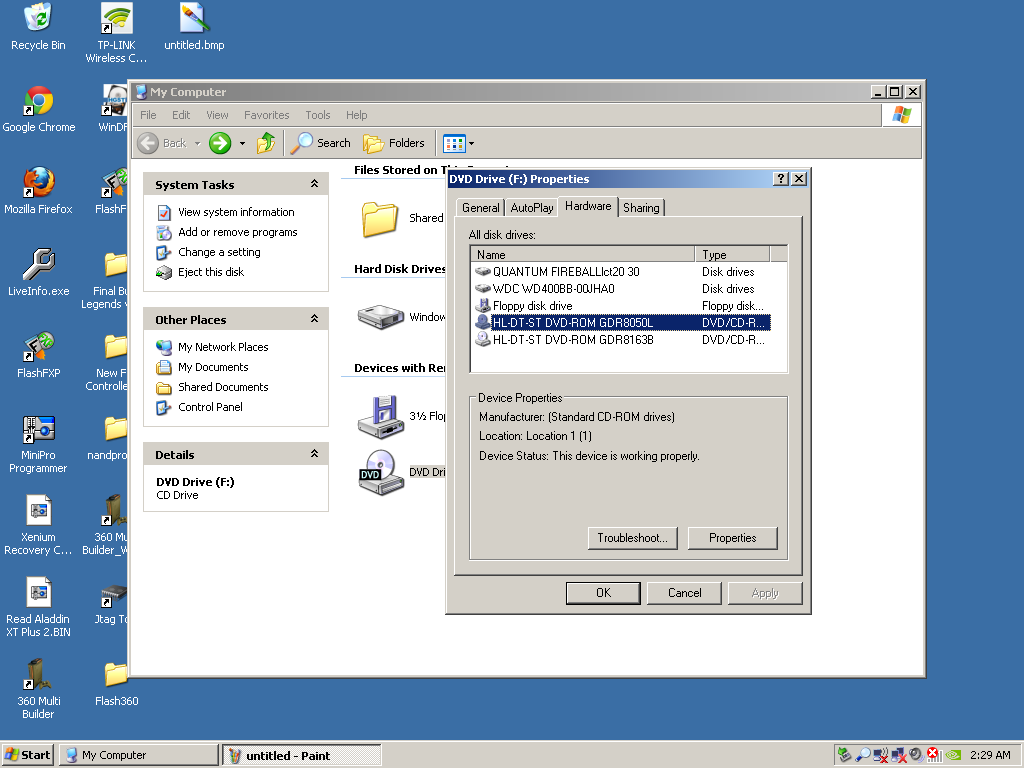The height and width of the screenshot is (768, 1024).
Task: Switch to untitled - Paint taskbar button
Action: pos(302,756)
